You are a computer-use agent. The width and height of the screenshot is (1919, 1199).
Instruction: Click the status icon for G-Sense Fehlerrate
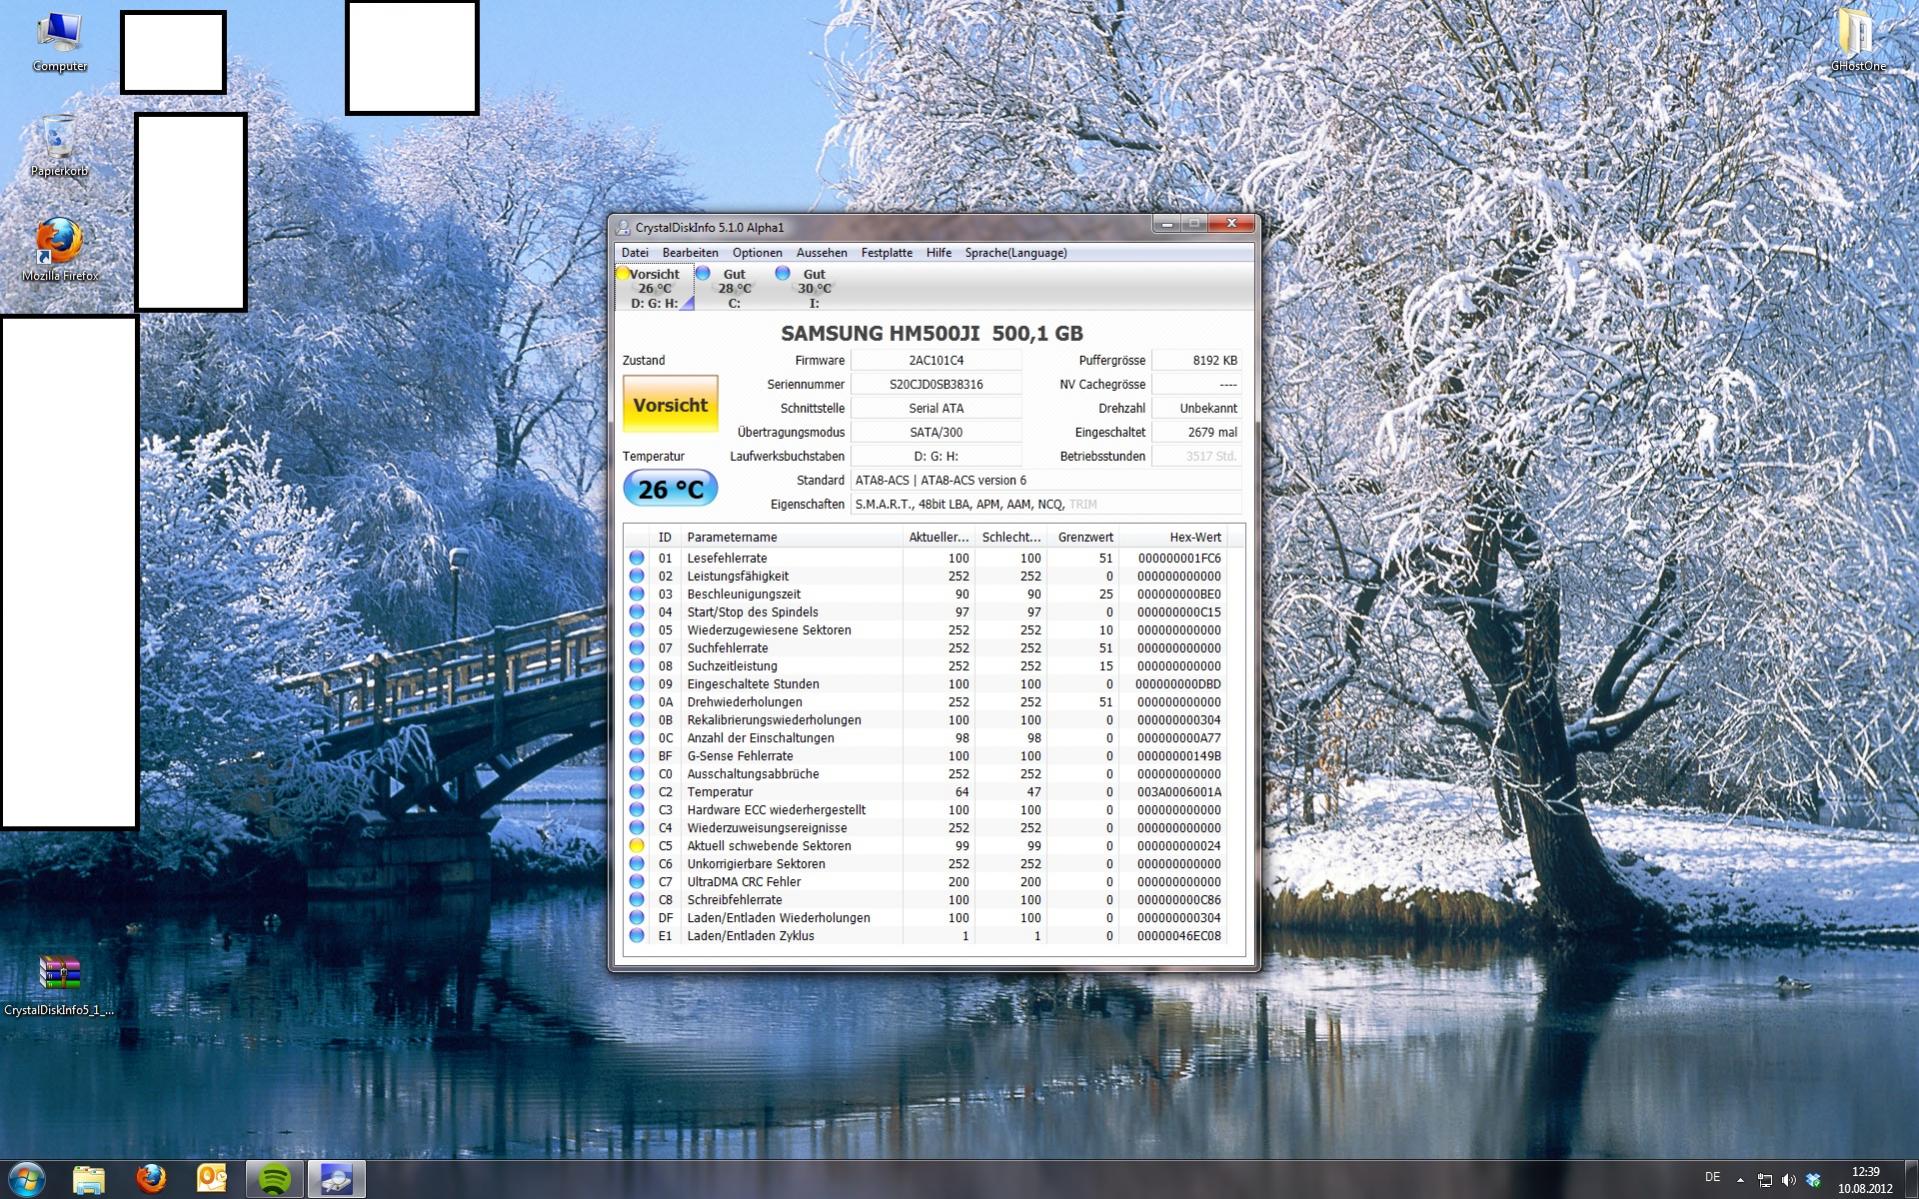point(636,756)
